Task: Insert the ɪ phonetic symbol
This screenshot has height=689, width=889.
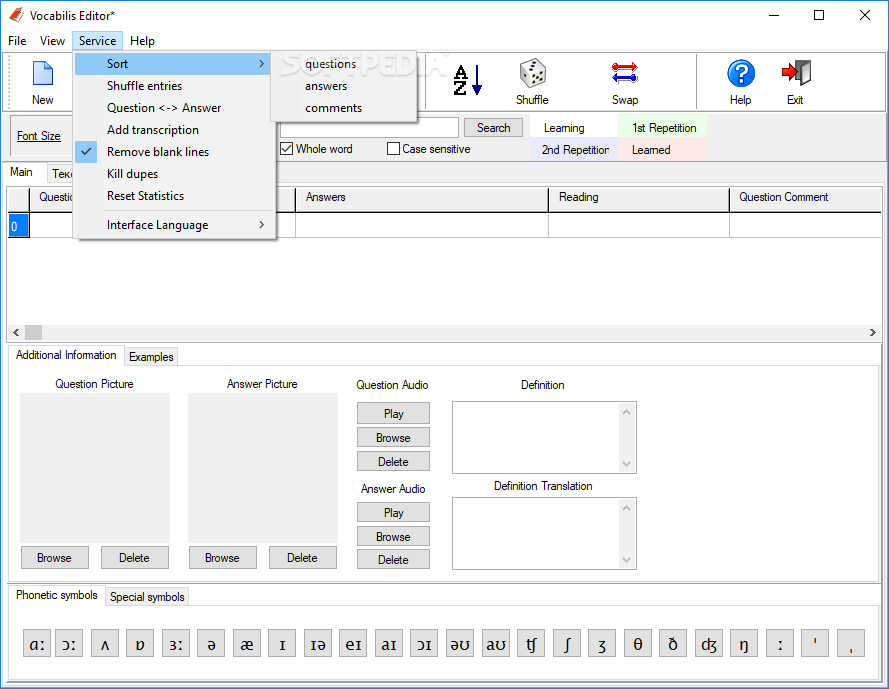Action: (282, 643)
